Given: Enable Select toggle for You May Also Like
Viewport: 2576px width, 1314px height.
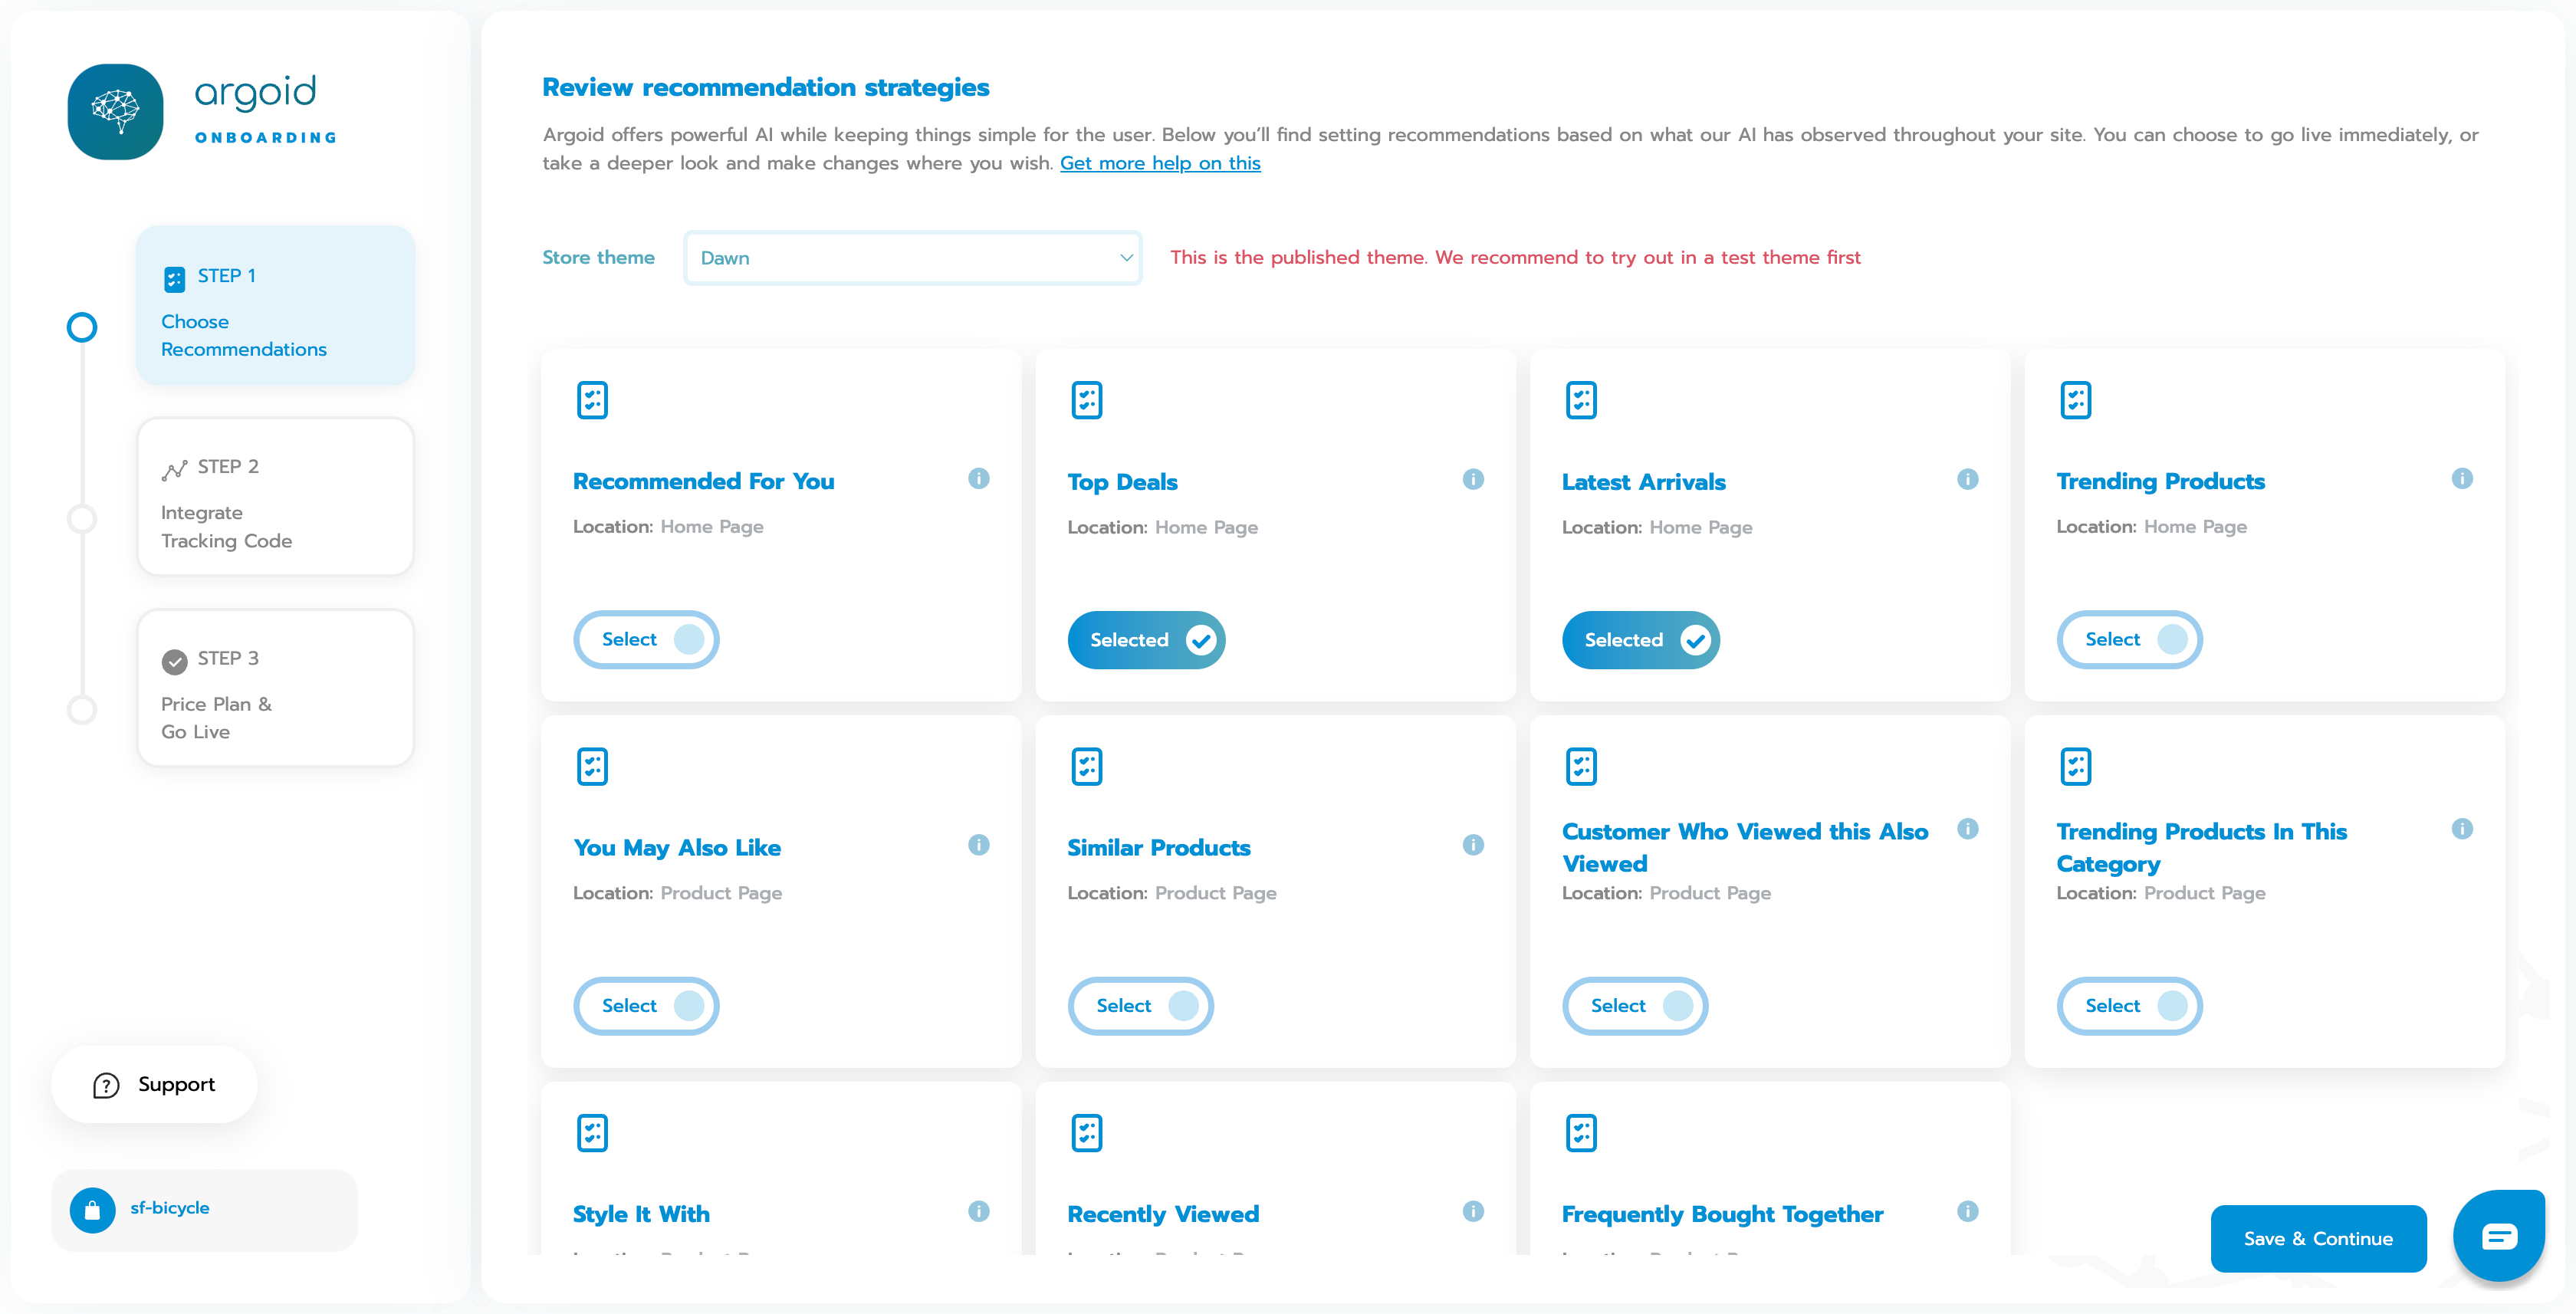Looking at the screenshot, I should (646, 1006).
